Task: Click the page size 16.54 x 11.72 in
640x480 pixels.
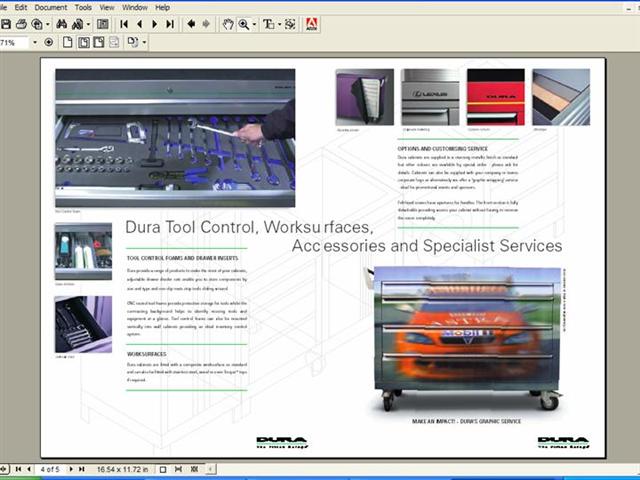Action: [x=122, y=469]
